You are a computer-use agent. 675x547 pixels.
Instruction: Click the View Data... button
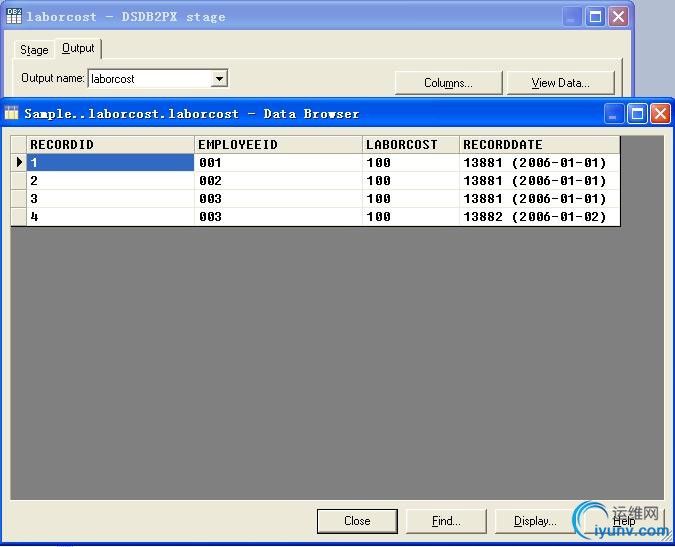click(560, 83)
